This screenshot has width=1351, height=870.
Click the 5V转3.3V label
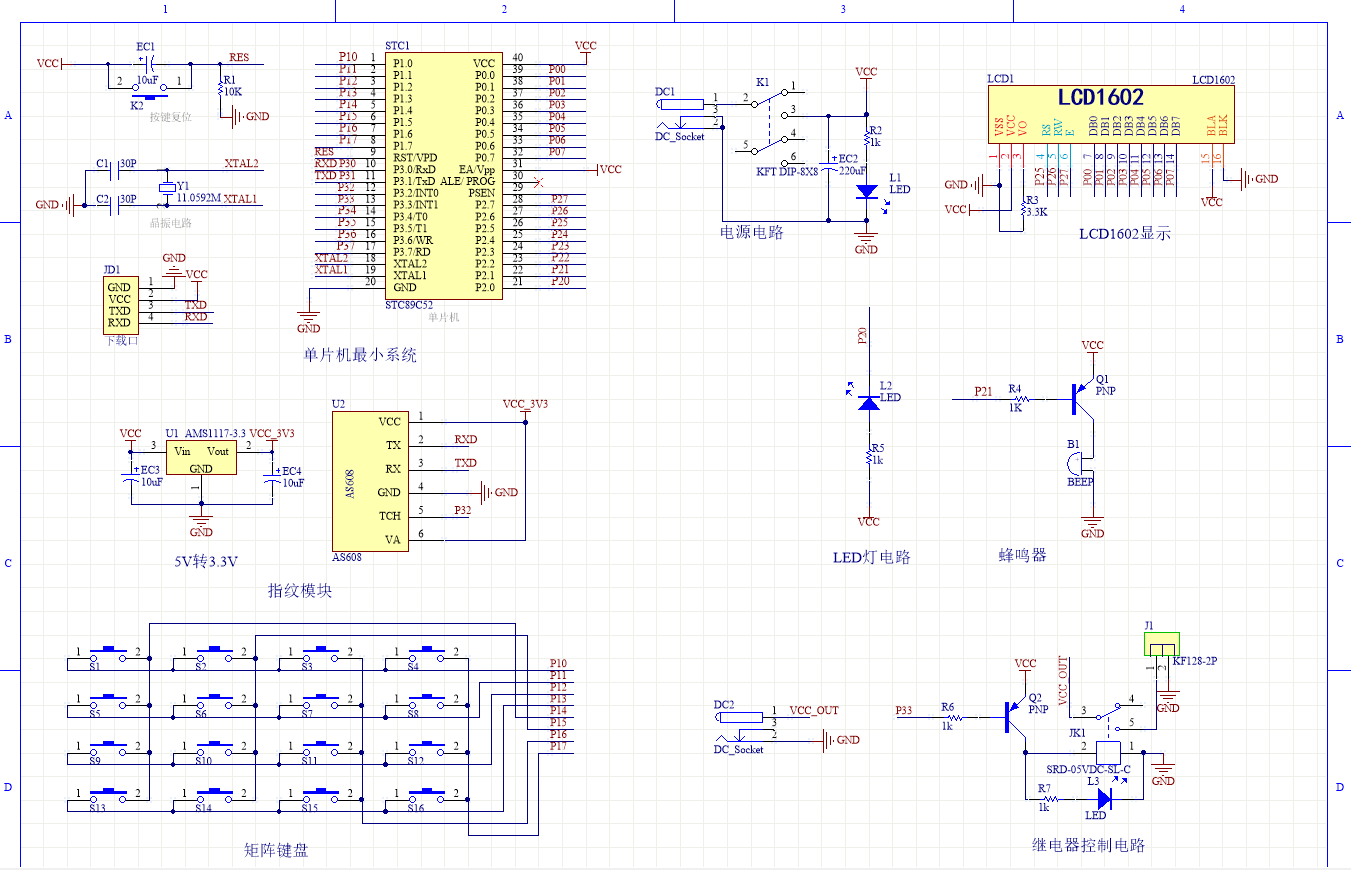pyautogui.click(x=205, y=561)
